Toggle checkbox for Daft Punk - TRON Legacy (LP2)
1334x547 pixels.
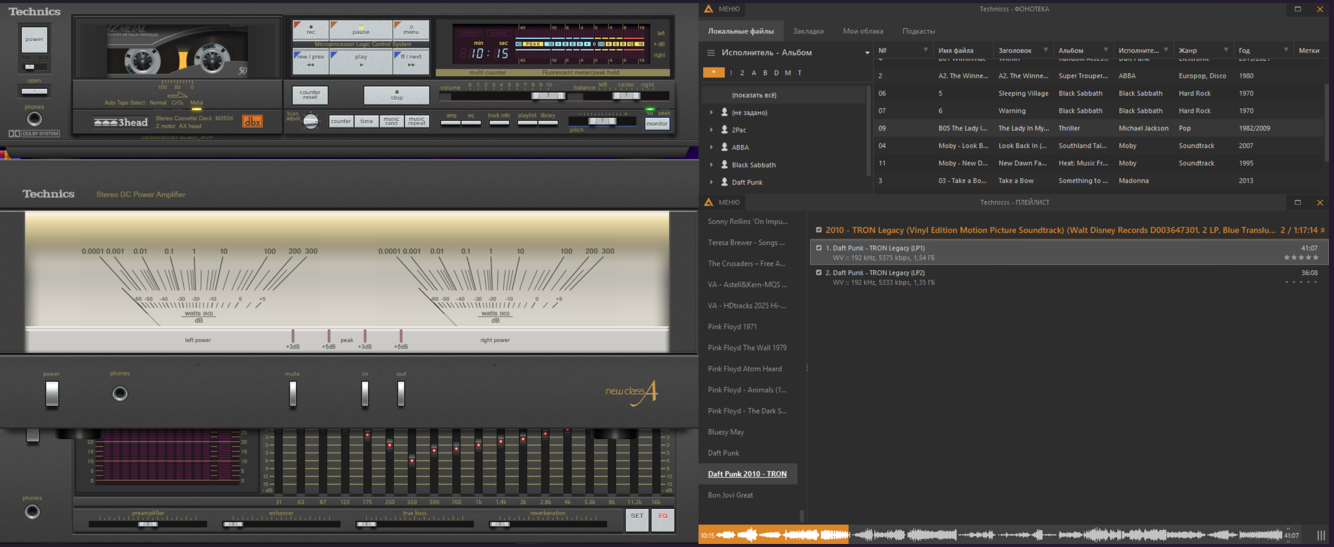[x=818, y=272]
